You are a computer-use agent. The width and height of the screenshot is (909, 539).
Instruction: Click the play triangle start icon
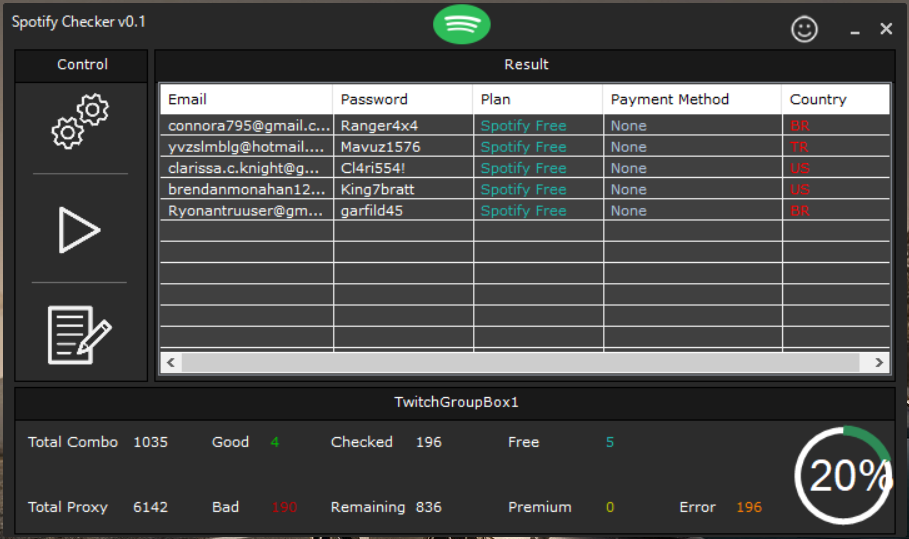(x=79, y=230)
